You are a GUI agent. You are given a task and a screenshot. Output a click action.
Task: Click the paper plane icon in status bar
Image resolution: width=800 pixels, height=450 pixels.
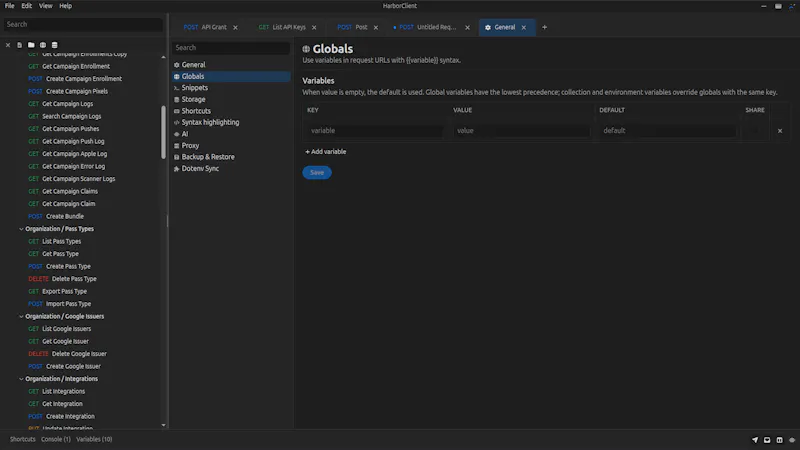tap(755, 439)
